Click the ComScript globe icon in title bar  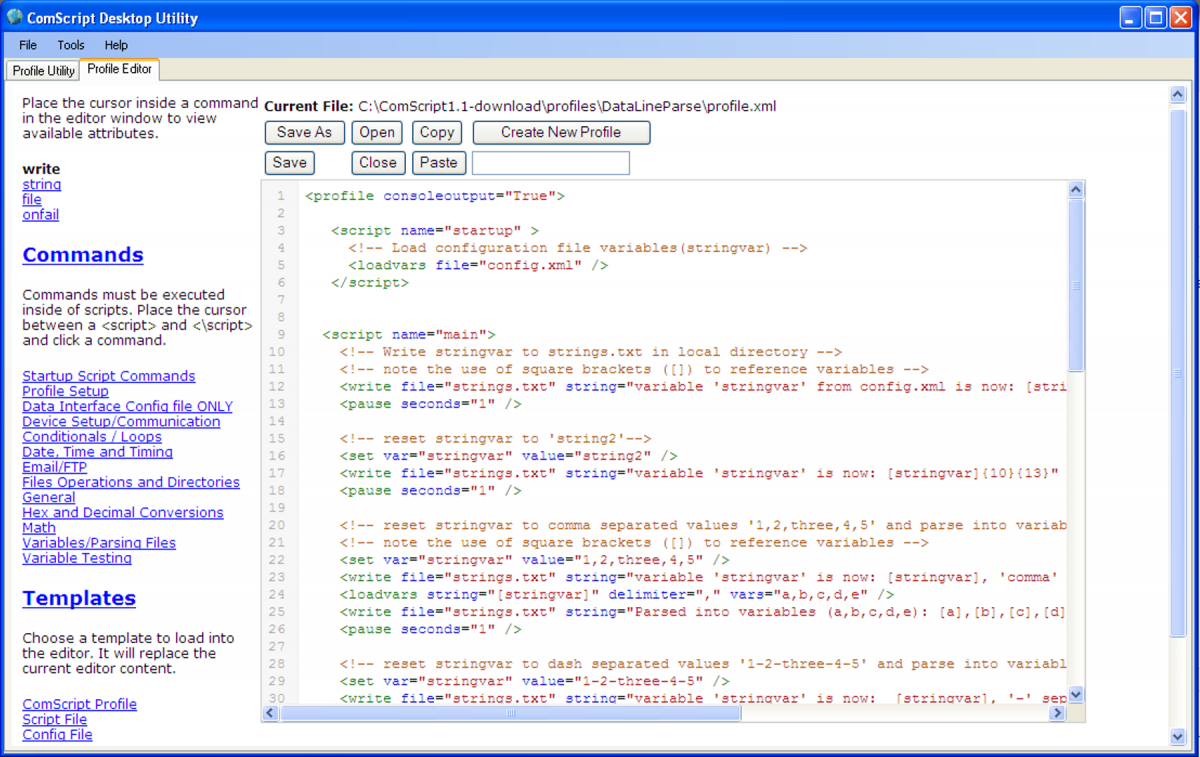(14, 17)
